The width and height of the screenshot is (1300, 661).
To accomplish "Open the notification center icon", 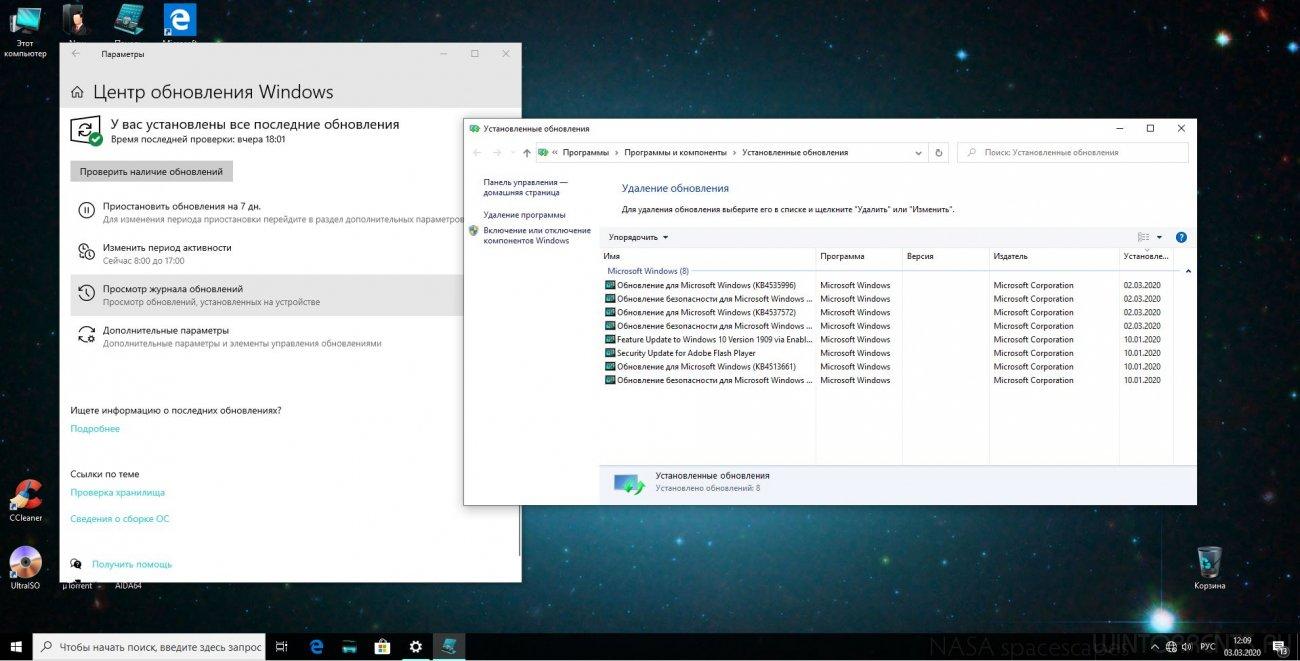I will coord(1279,647).
